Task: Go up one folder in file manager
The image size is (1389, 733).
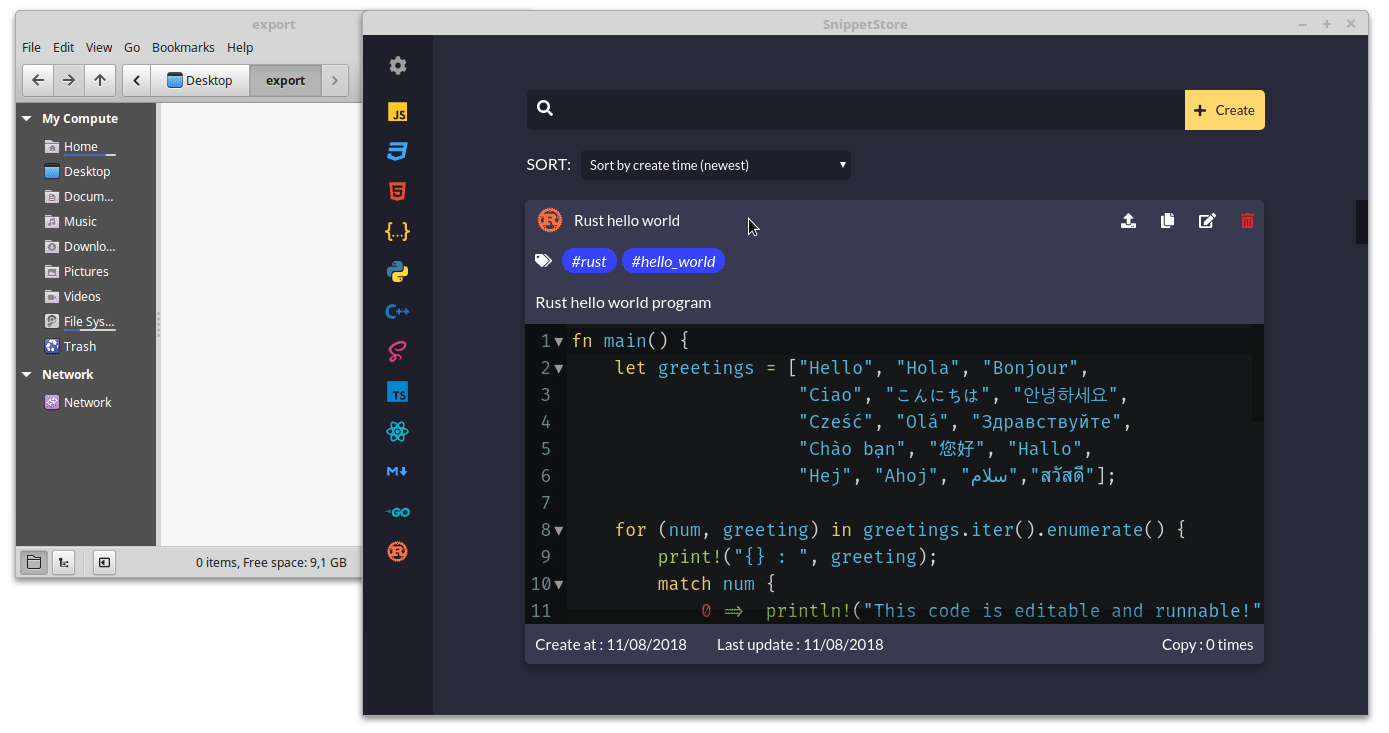Action: (100, 80)
